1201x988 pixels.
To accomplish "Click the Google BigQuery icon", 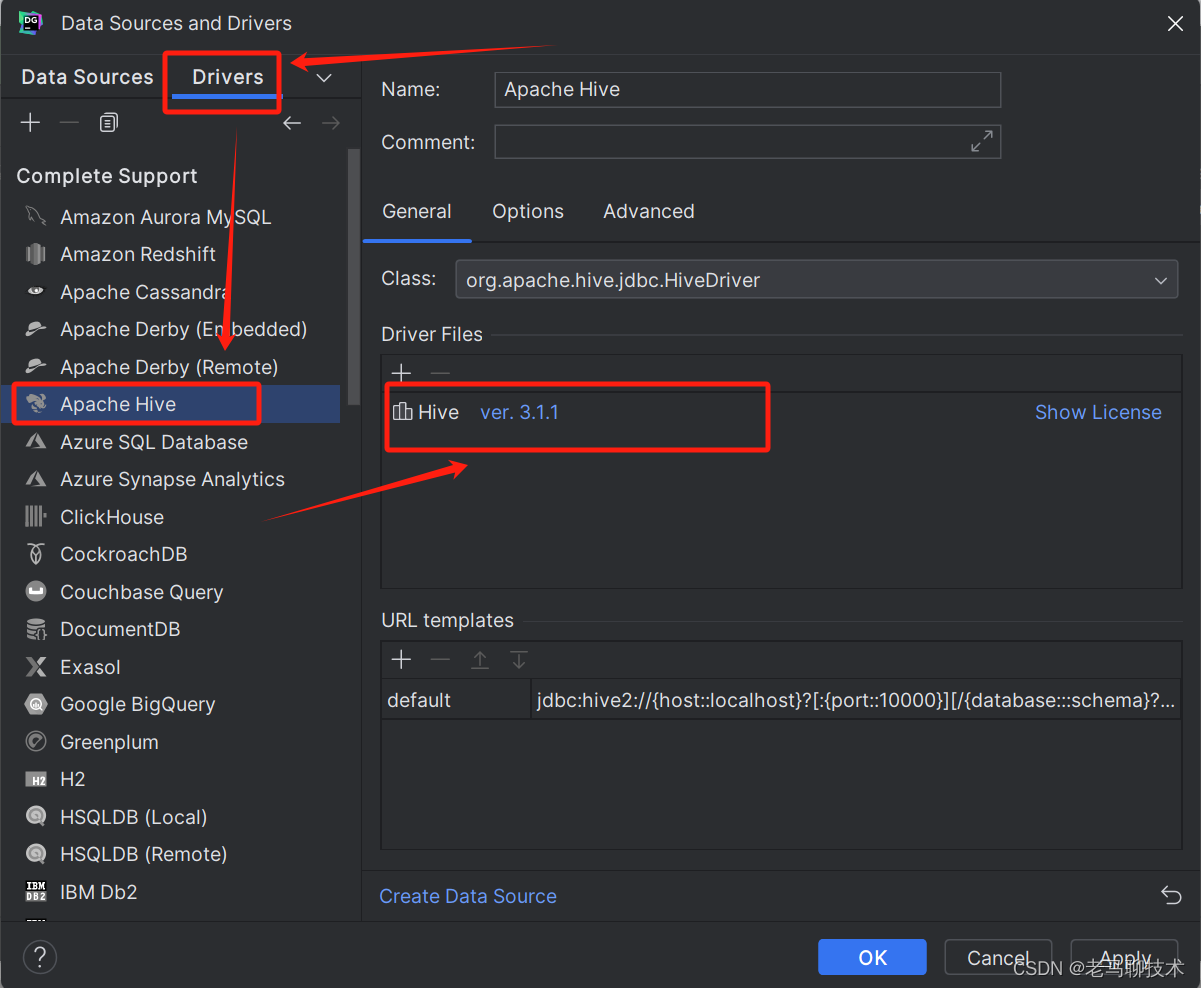I will [36, 704].
